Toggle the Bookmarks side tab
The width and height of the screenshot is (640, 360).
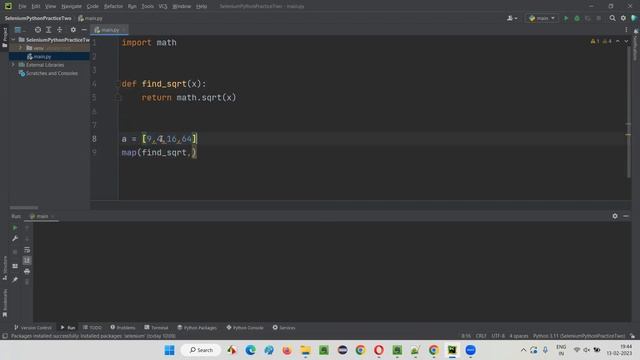[x=4, y=303]
